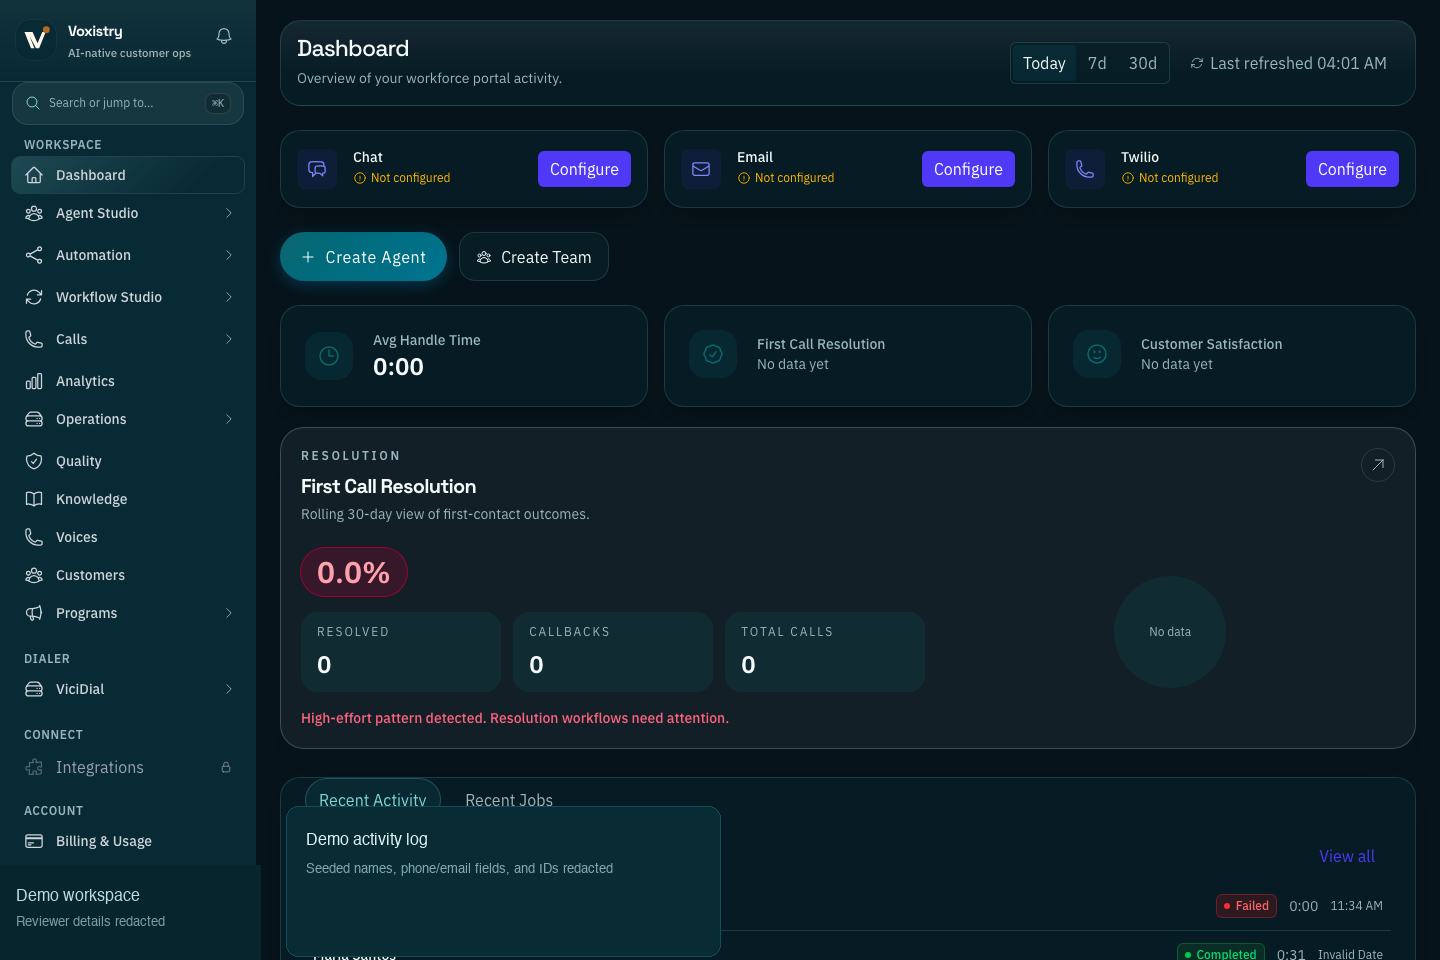Click the Knowledge book icon

[x=34, y=499]
